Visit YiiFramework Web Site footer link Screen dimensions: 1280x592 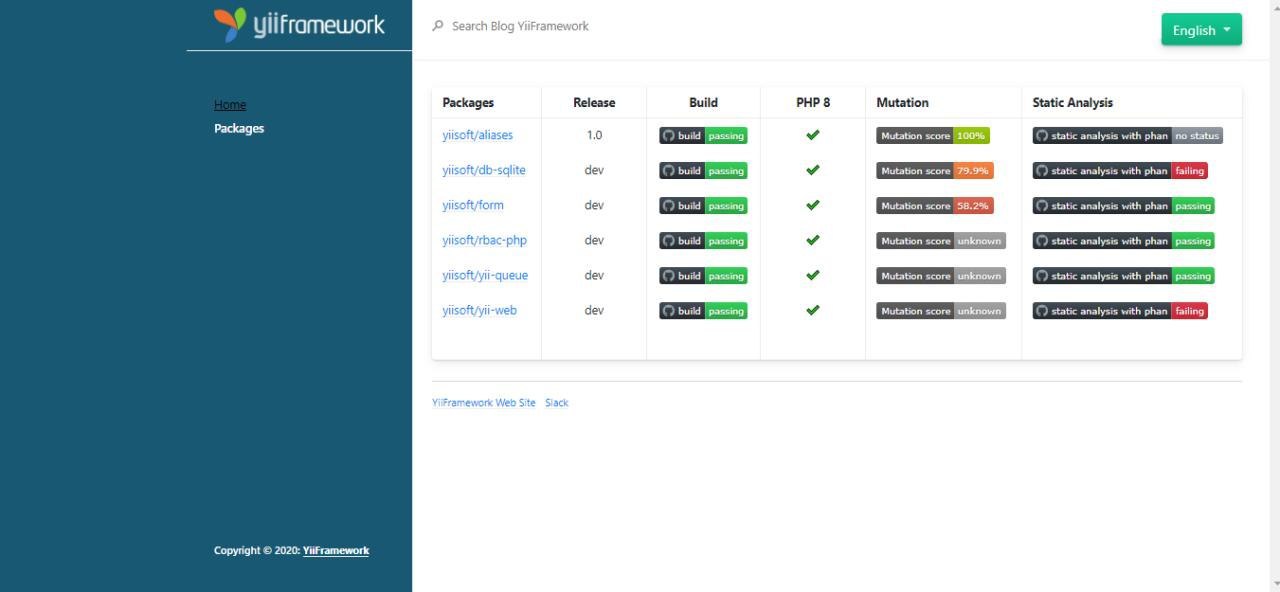coord(484,403)
